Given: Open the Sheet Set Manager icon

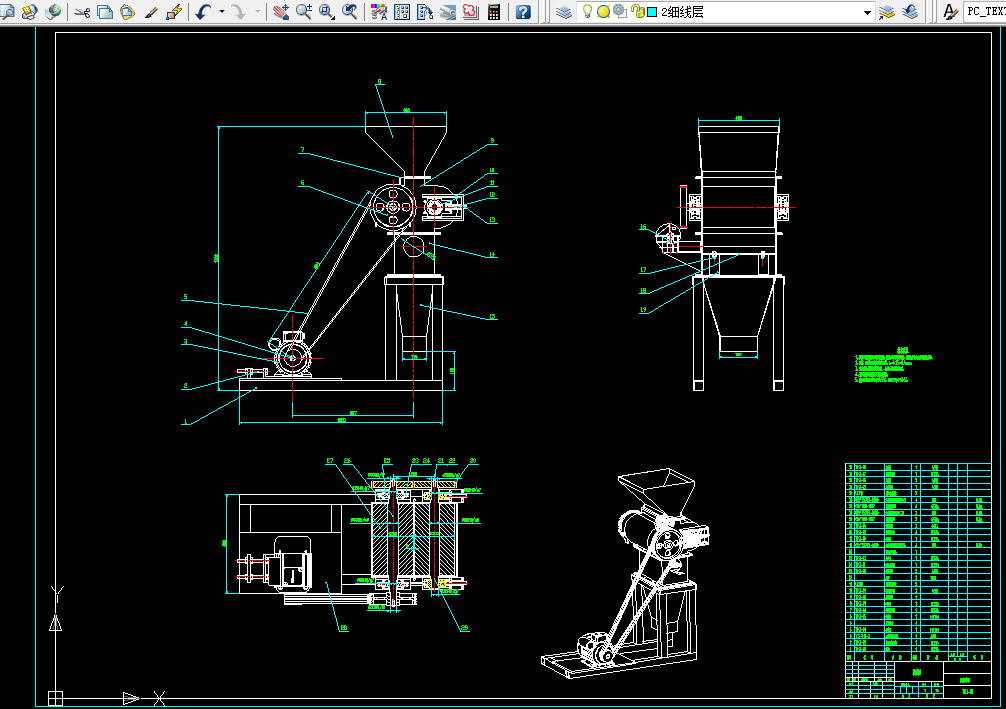Looking at the screenshot, I should [x=448, y=12].
